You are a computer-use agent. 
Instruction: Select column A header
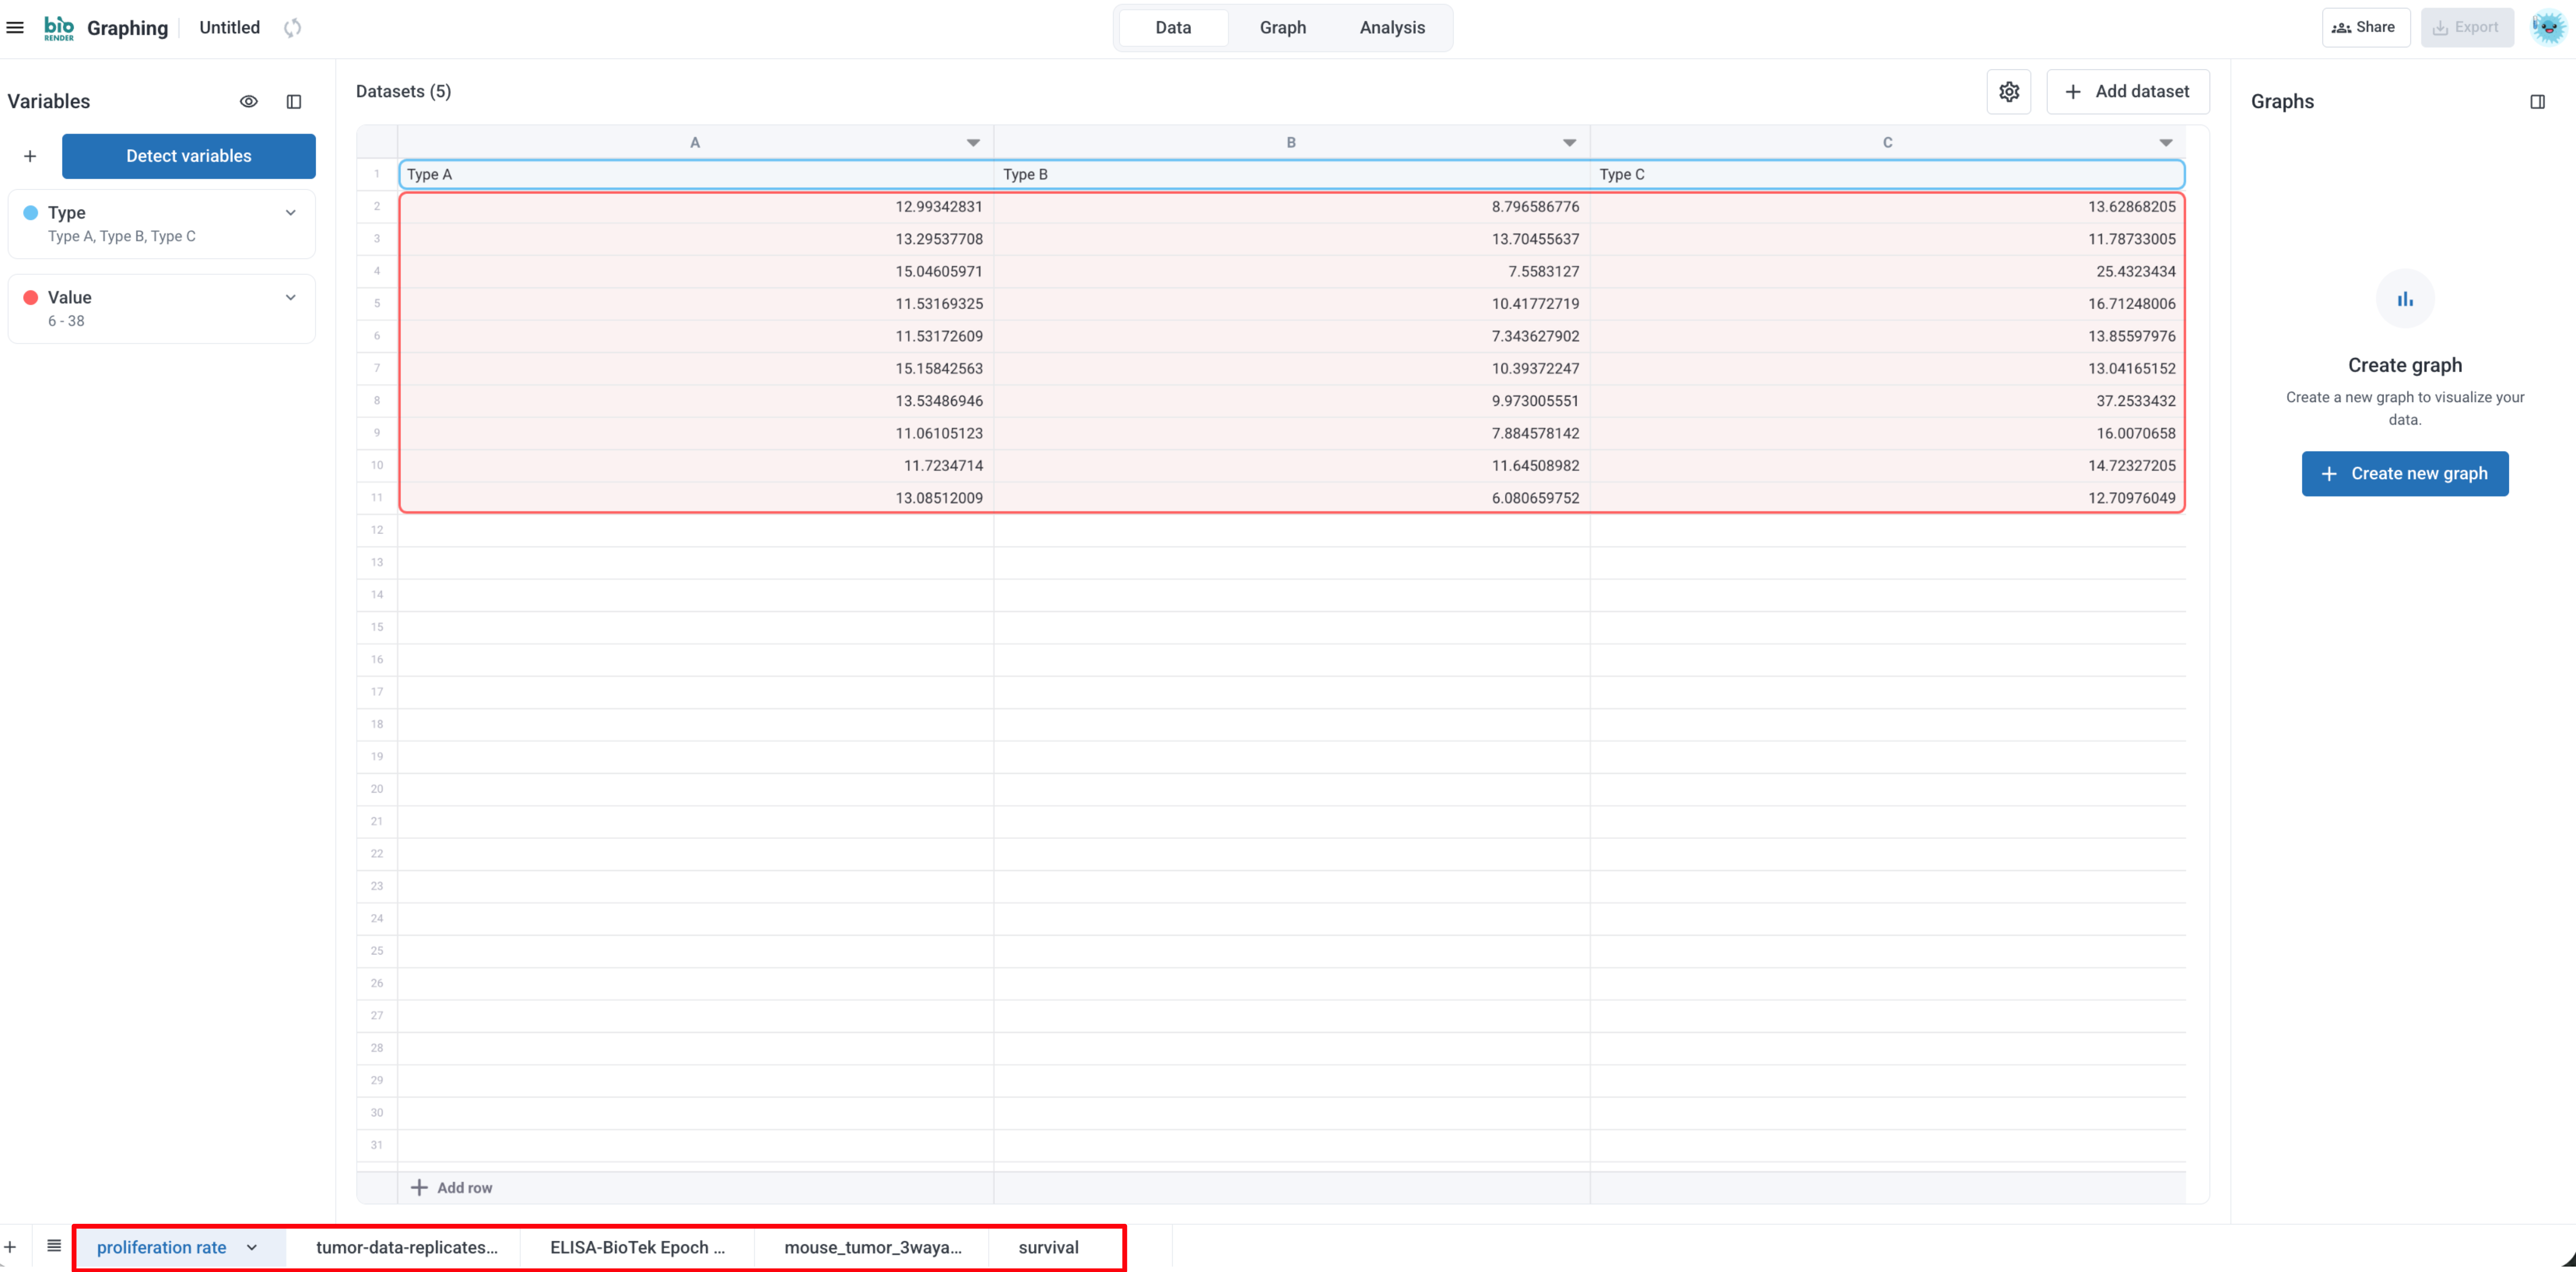(x=696, y=143)
